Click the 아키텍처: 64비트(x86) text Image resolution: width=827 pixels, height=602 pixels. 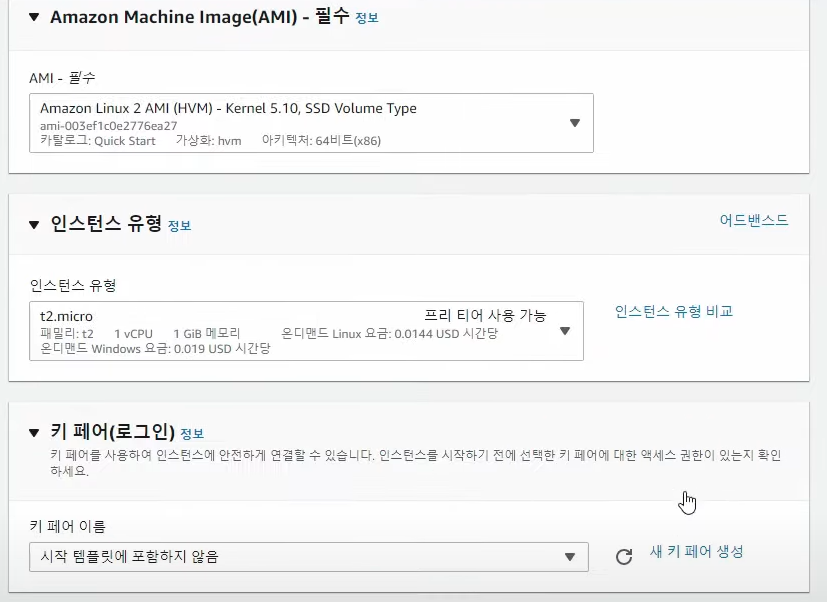321,140
